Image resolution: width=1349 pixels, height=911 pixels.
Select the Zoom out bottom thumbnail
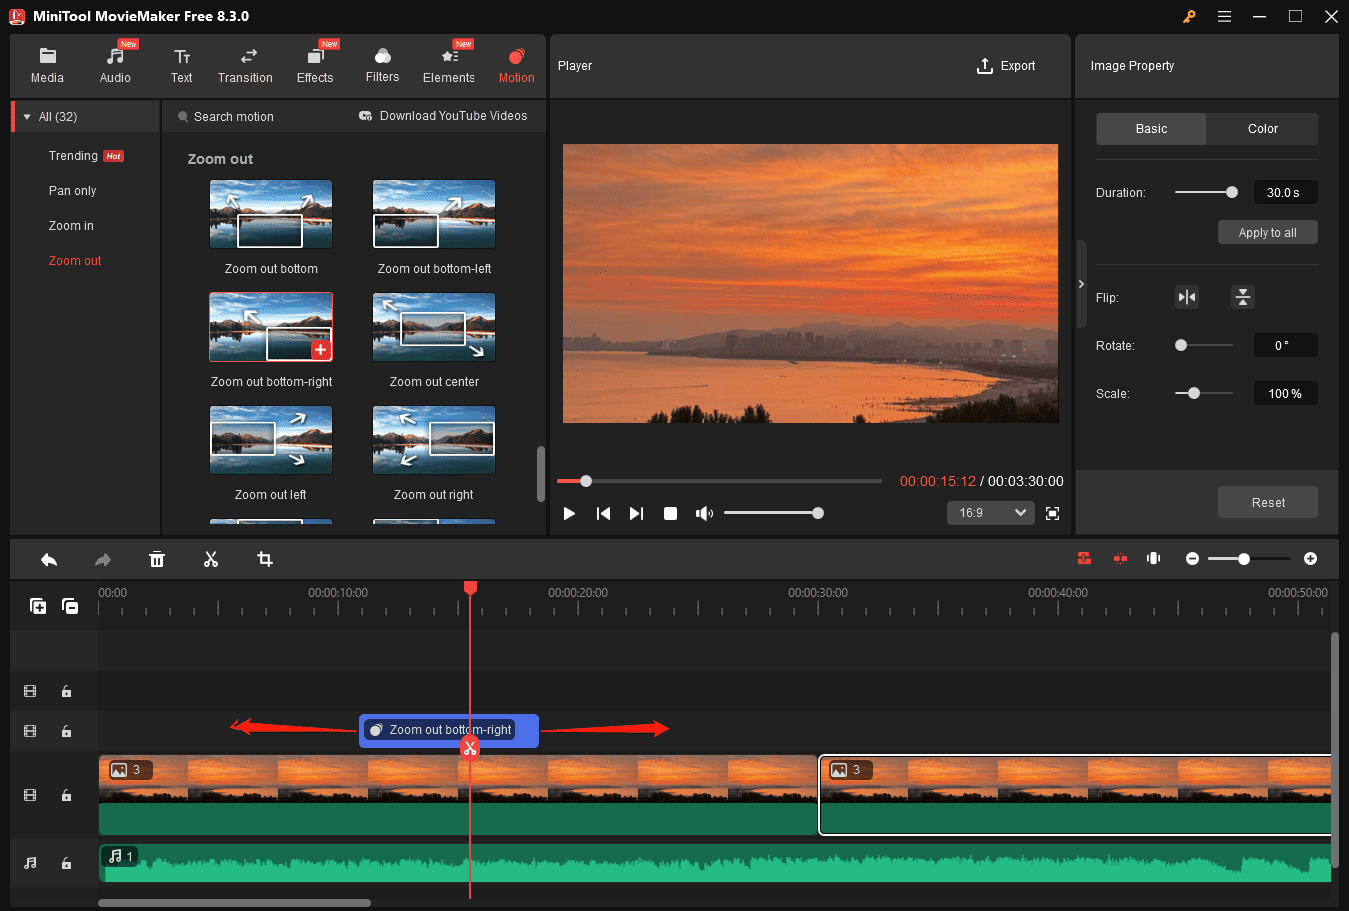click(x=271, y=214)
